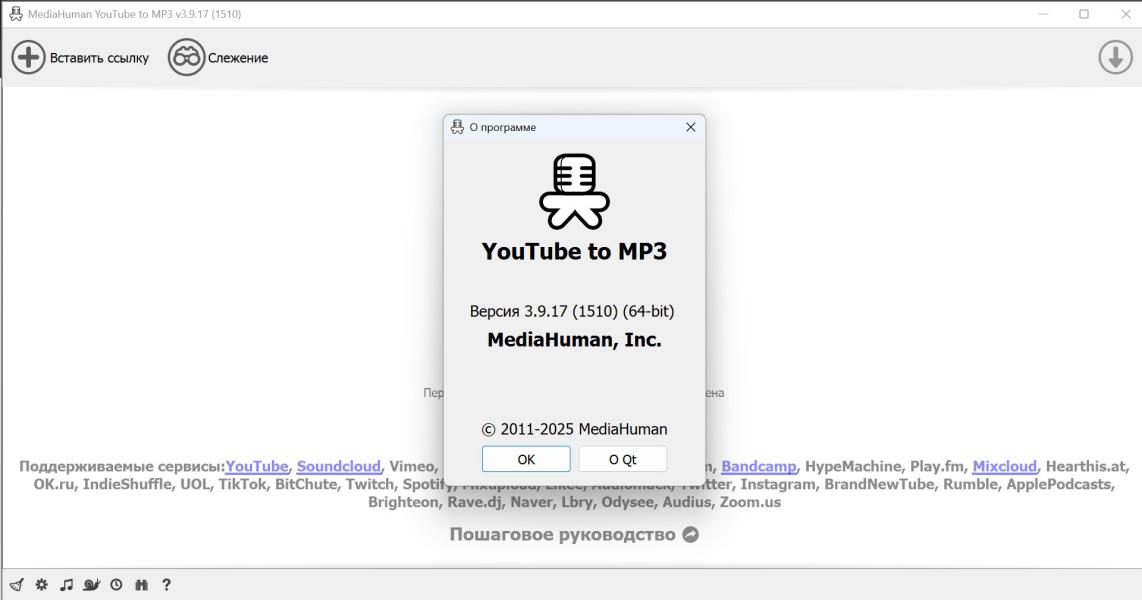
Task: Open help with the question mark icon
Action: 166,585
